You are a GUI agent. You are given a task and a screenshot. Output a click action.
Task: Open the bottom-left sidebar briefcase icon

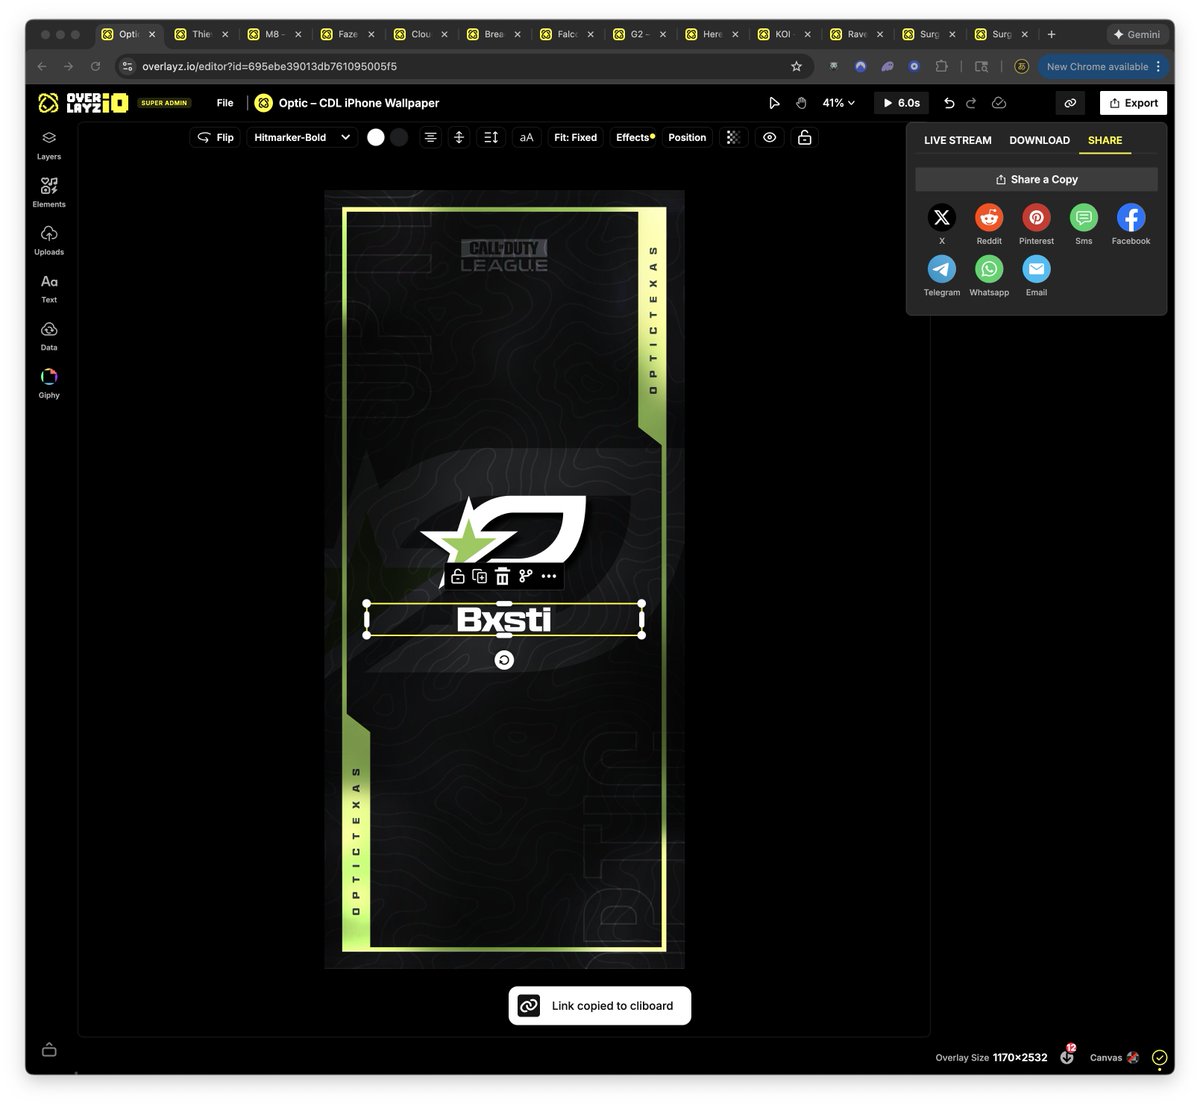click(49, 1050)
